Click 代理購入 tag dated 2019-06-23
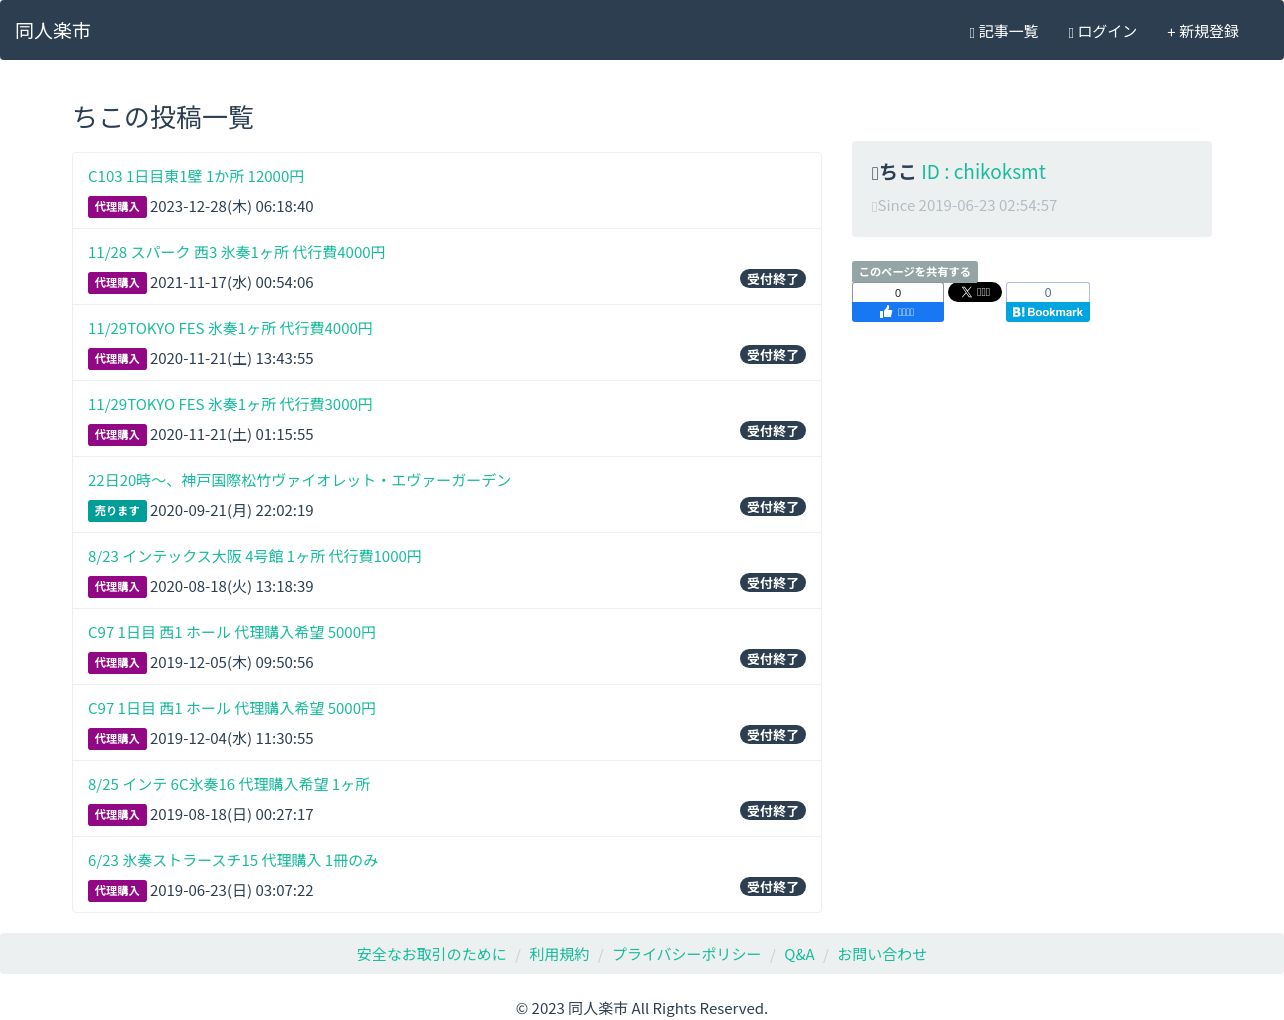 (x=117, y=891)
